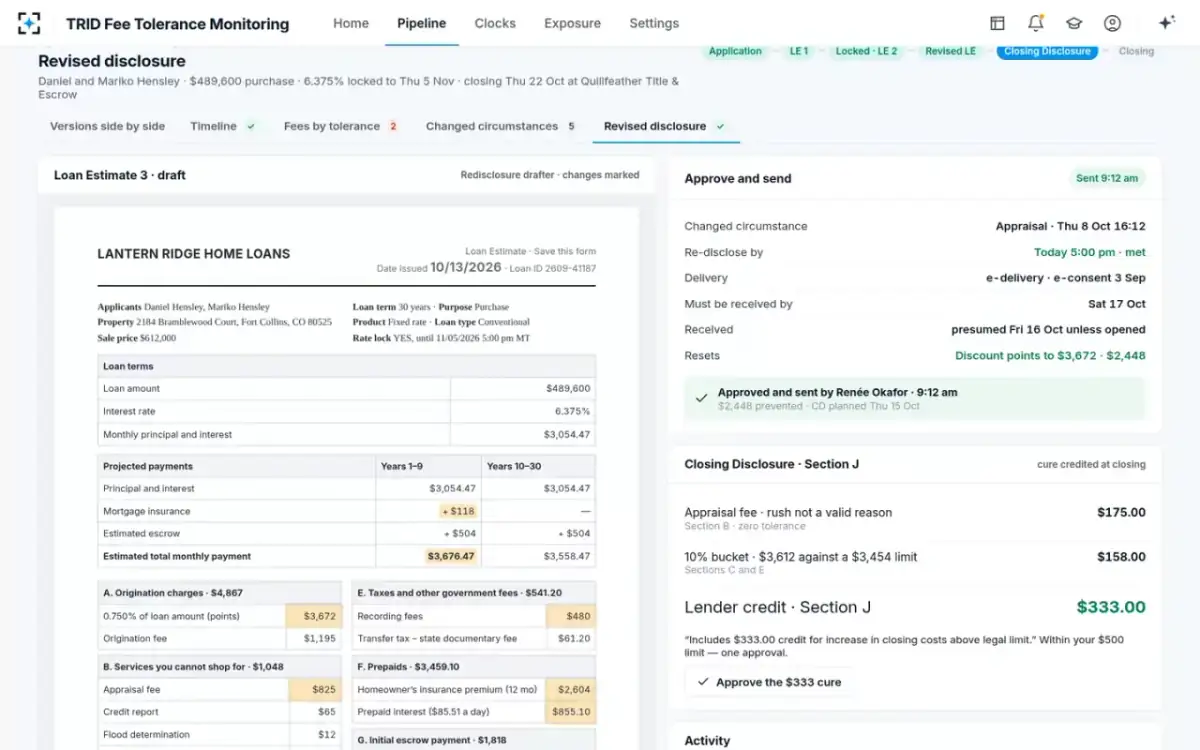The width and height of the screenshot is (1200, 750).
Task: Click the Loan amount $489,600 value
Action: [568, 388]
